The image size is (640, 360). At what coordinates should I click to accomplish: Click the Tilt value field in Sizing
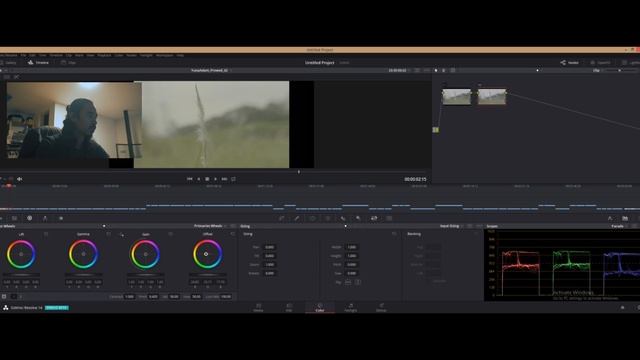269,256
